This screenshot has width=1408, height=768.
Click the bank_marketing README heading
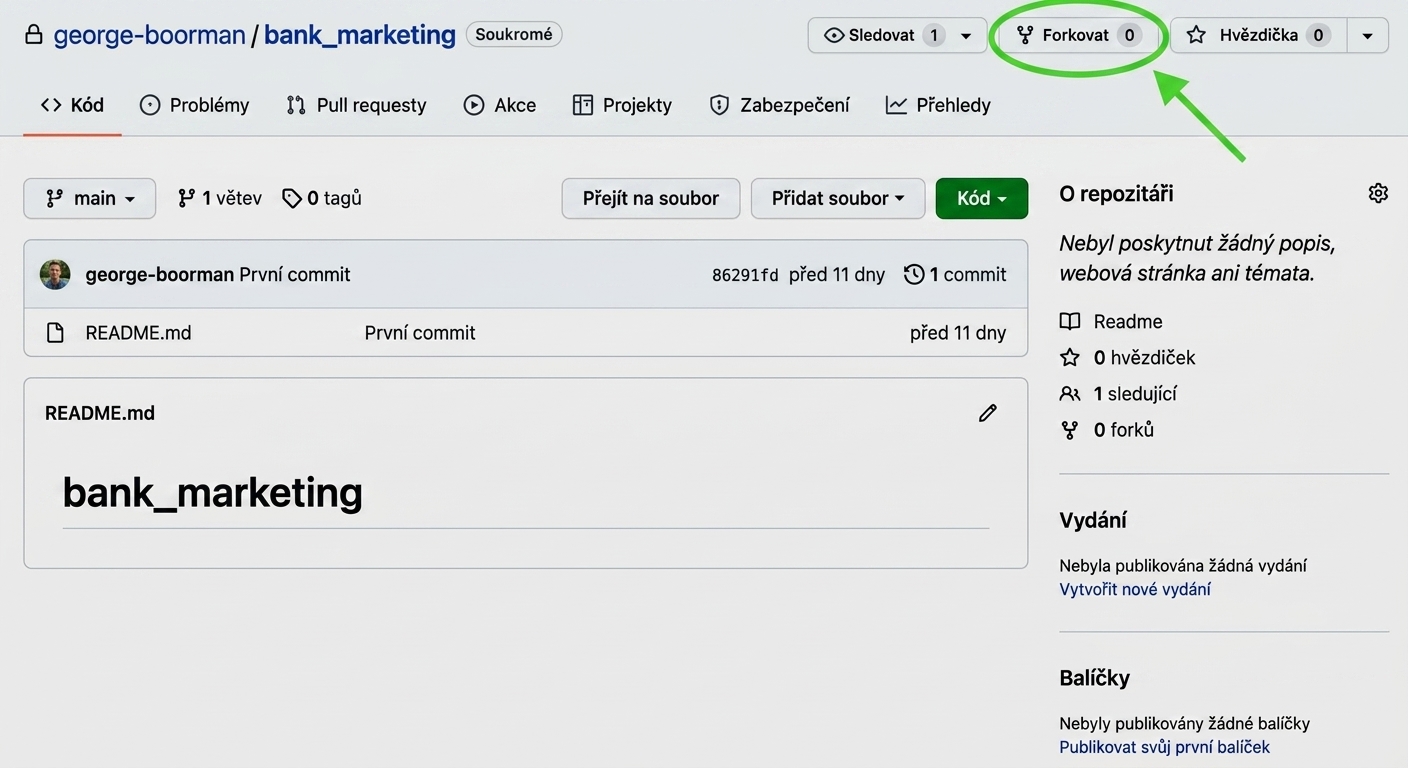click(x=213, y=492)
